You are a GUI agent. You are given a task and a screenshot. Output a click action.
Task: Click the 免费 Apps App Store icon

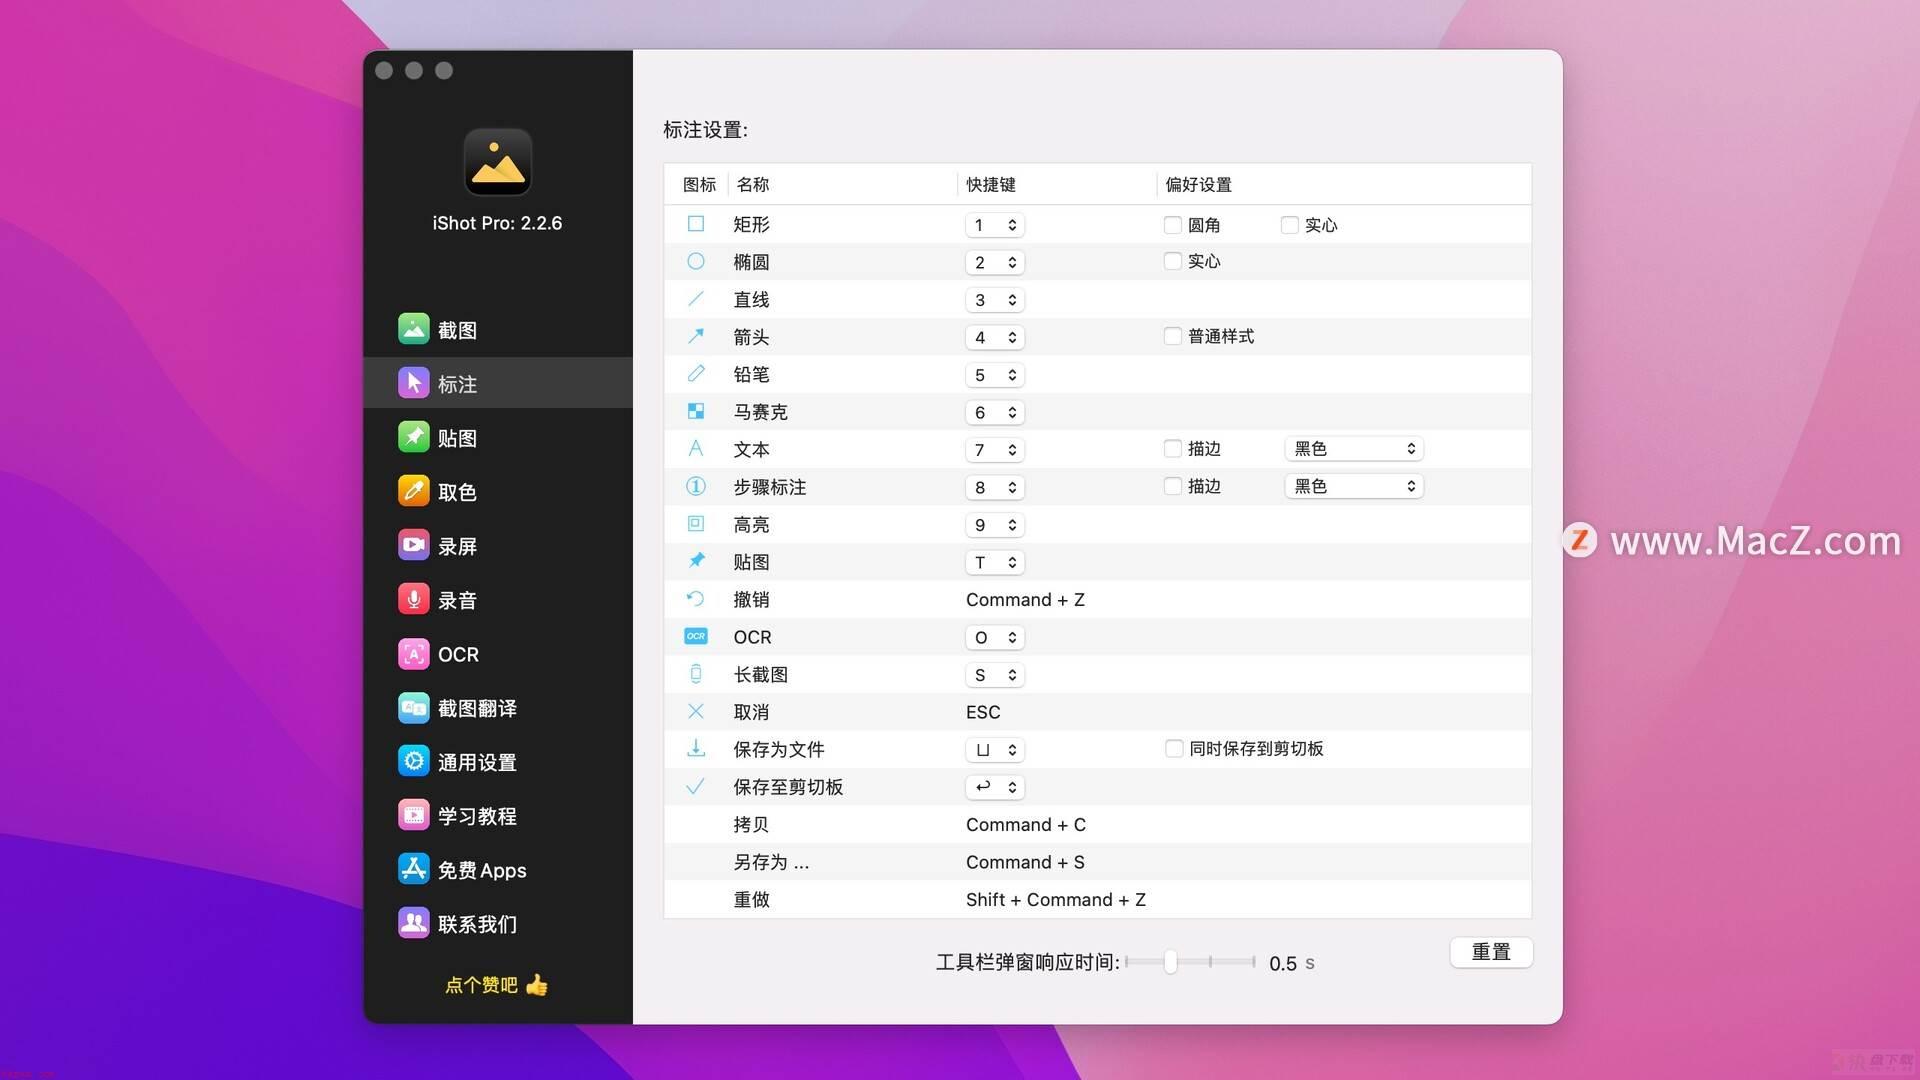414,869
